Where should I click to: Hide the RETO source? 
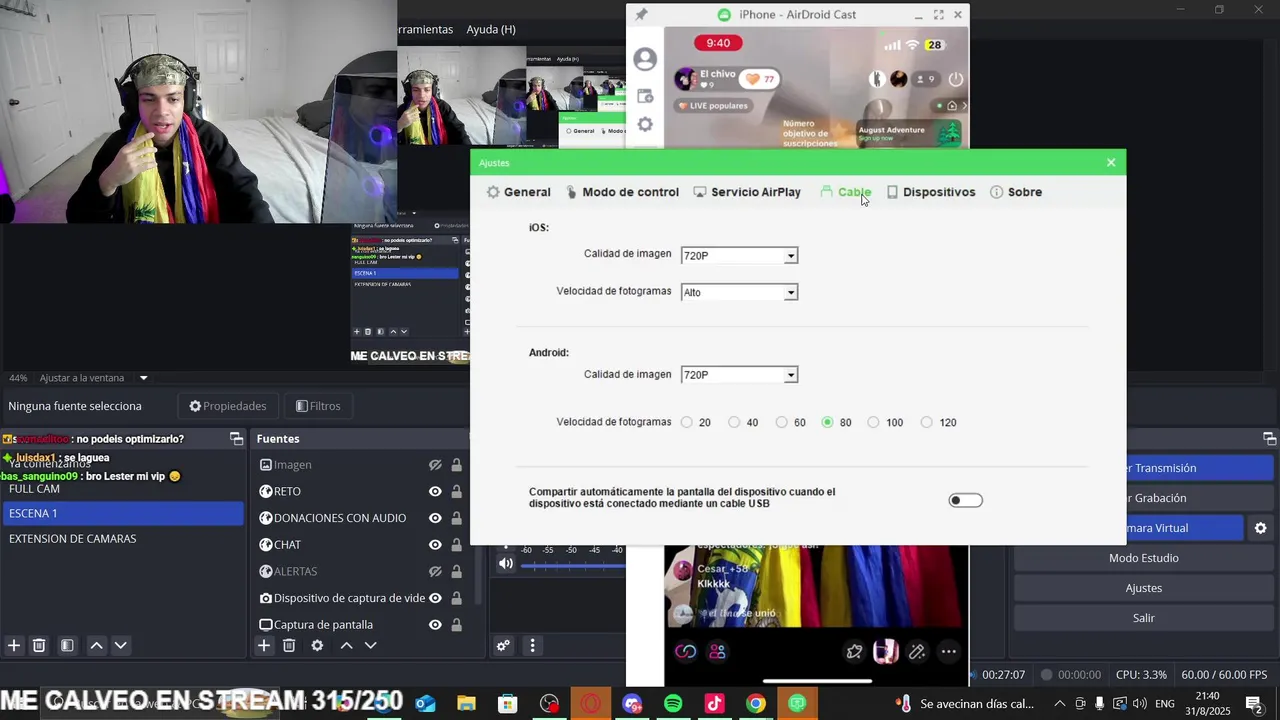click(435, 491)
